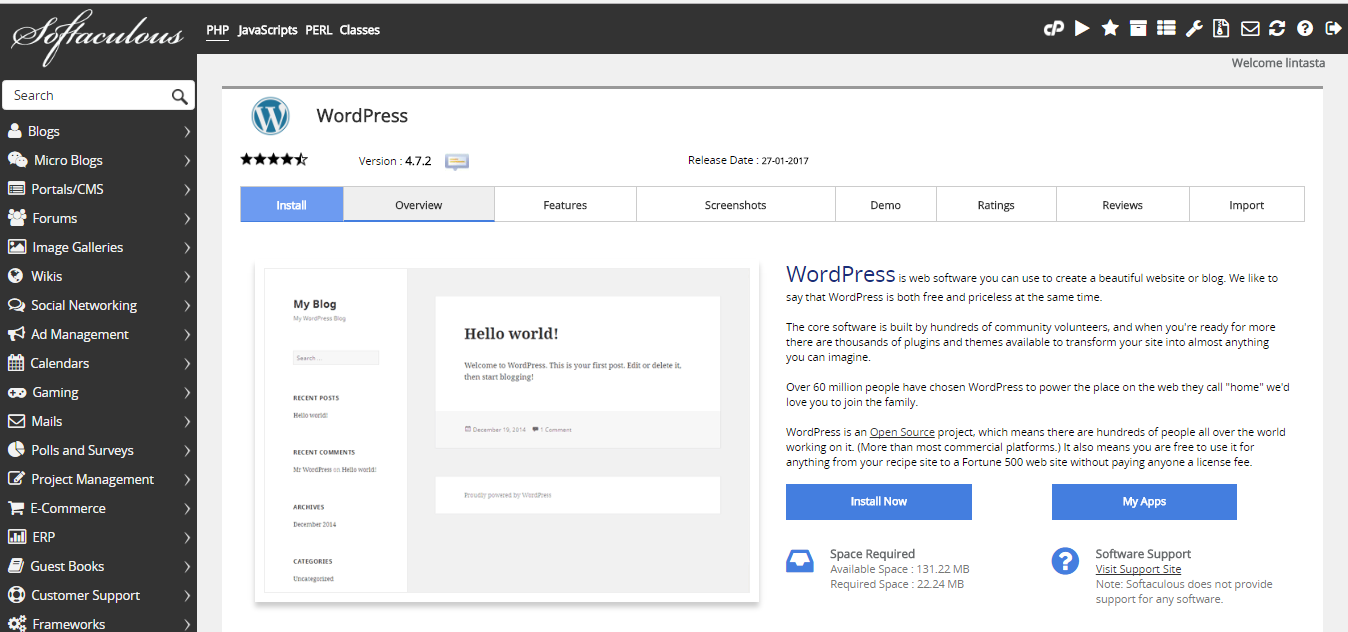Open the archive box installations icon

tap(1138, 28)
